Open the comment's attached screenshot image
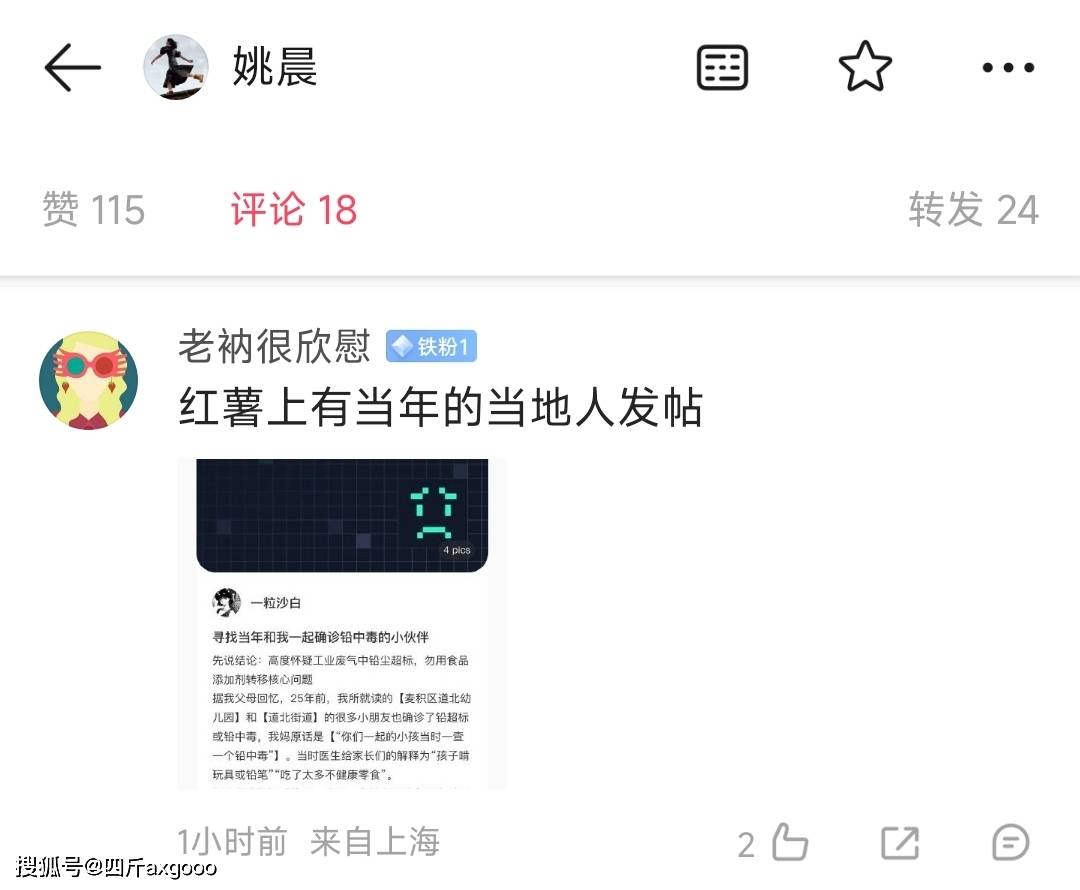The height and width of the screenshot is (890, 1080). [342, 623]
